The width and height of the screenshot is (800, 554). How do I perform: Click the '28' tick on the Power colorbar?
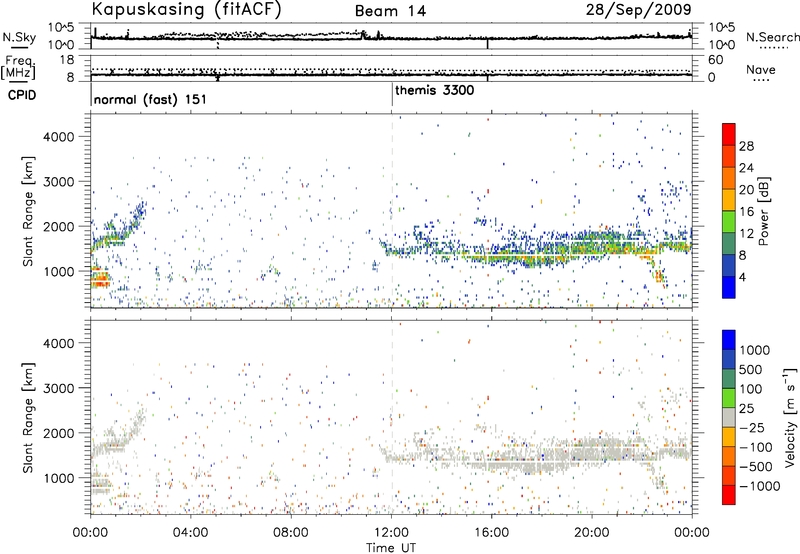point(746,146)
